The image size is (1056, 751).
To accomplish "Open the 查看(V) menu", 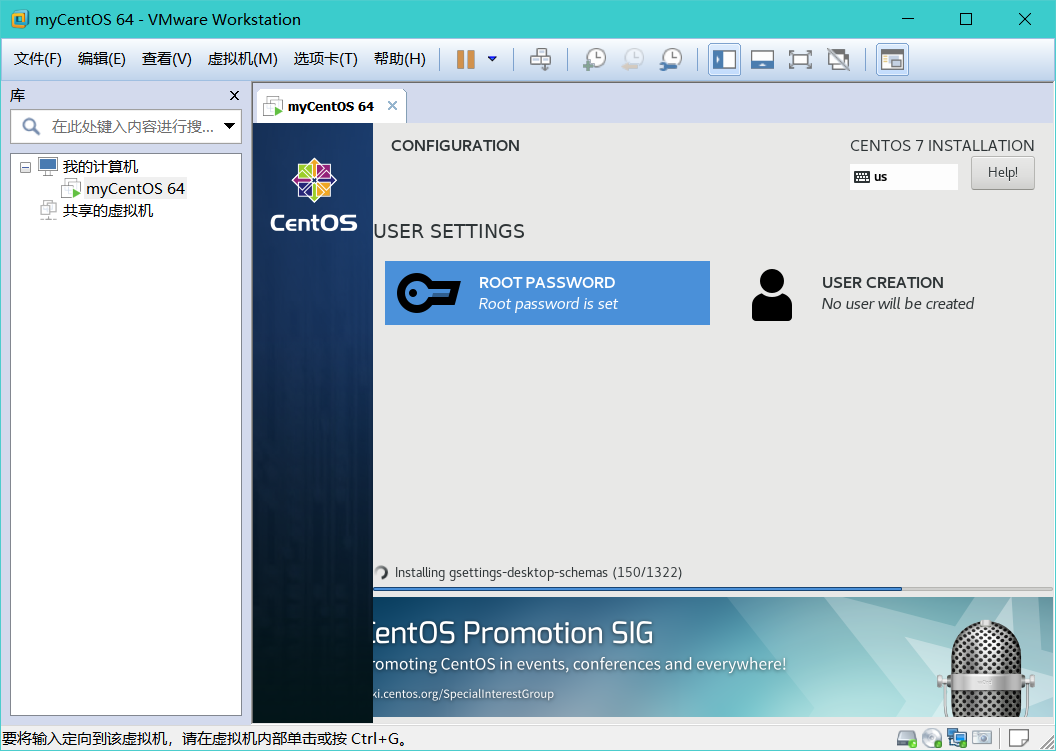I will pos(166,59).
